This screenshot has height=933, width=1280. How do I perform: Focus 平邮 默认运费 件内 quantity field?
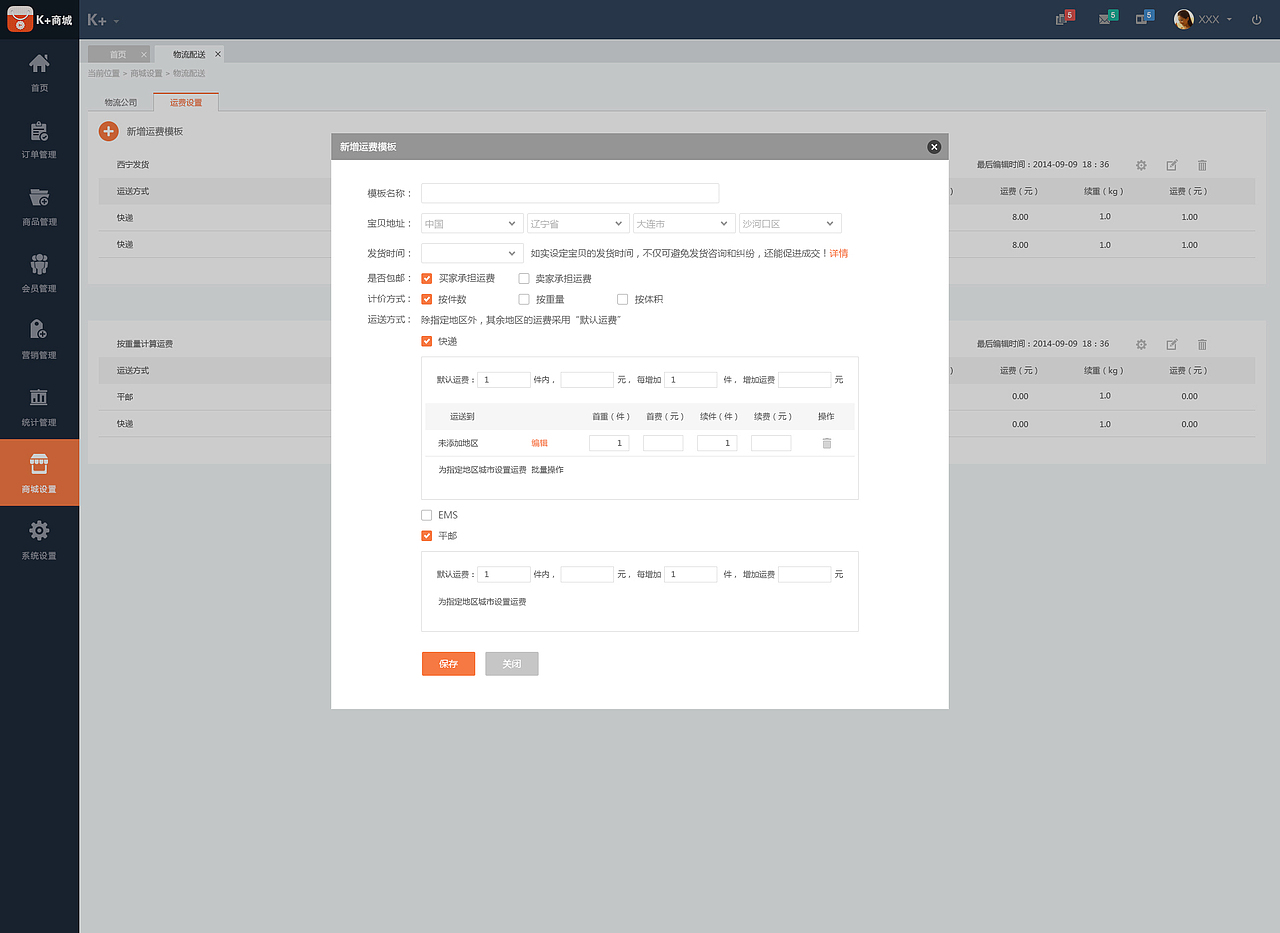[504, 575]
